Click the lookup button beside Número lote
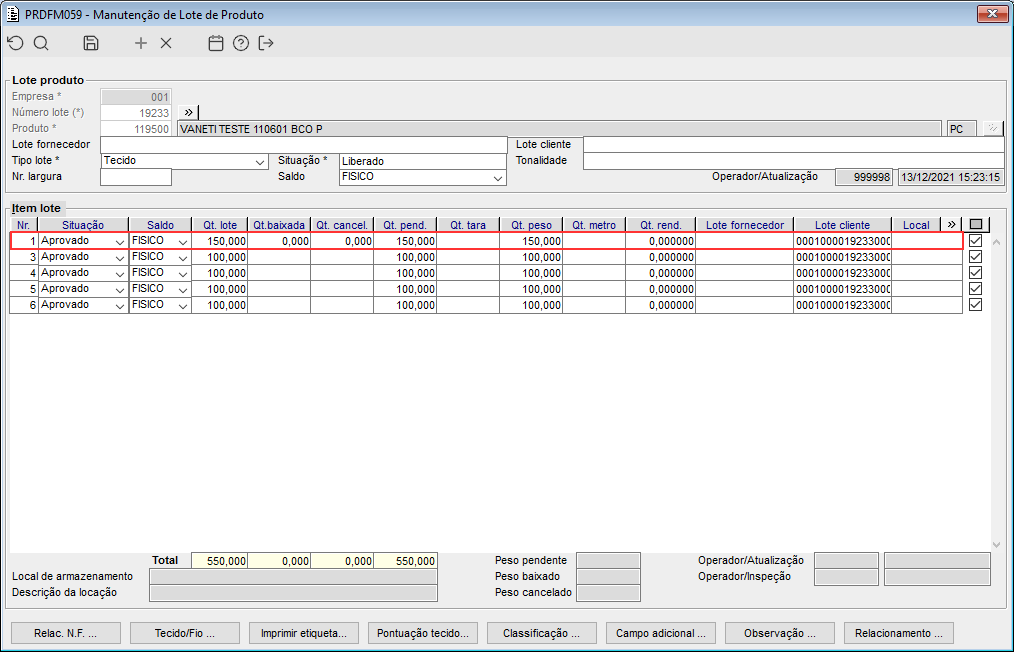Viewport: 1014px width, 652px height. [188, 113]
